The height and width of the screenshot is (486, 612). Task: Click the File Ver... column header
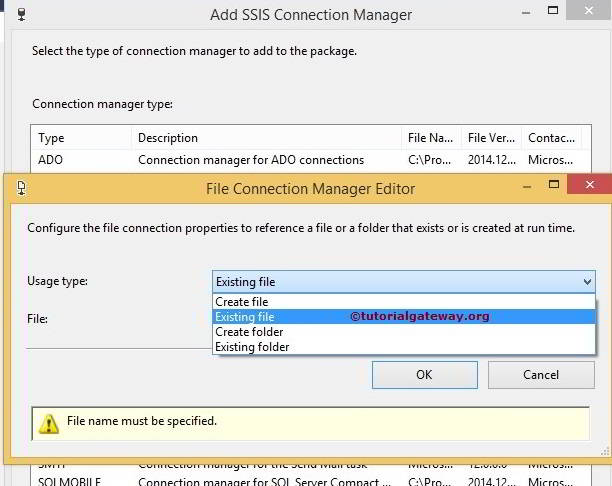tap(491, 138)
